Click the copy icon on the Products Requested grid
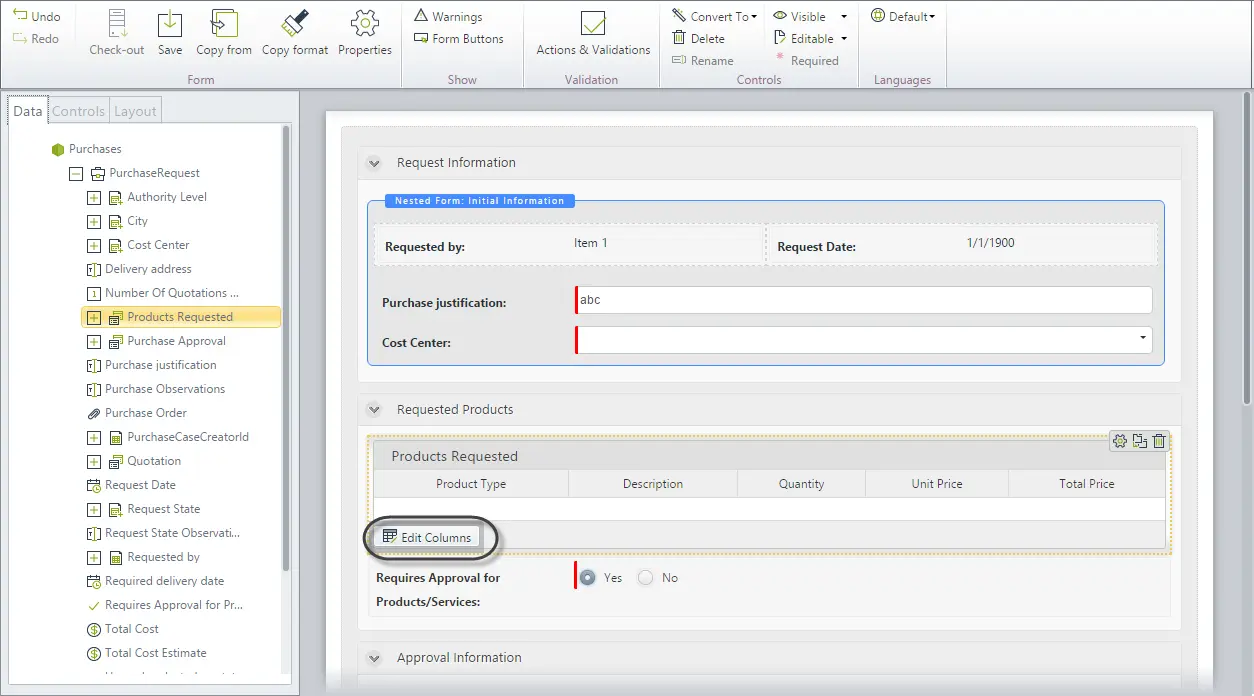 [x=1139, y=441]
